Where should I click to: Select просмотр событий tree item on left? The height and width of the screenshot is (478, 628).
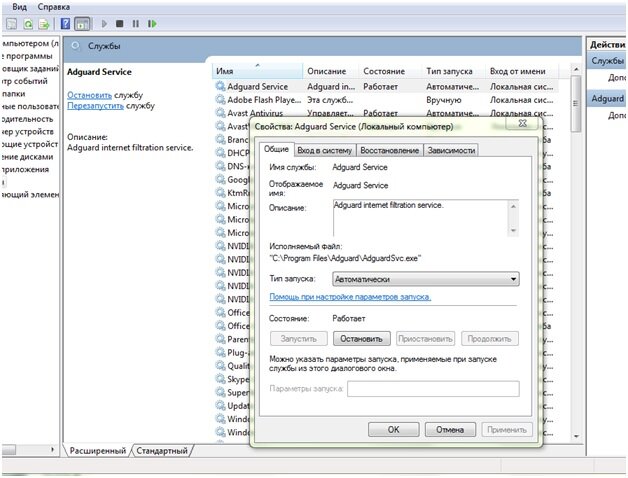(24, 81)
